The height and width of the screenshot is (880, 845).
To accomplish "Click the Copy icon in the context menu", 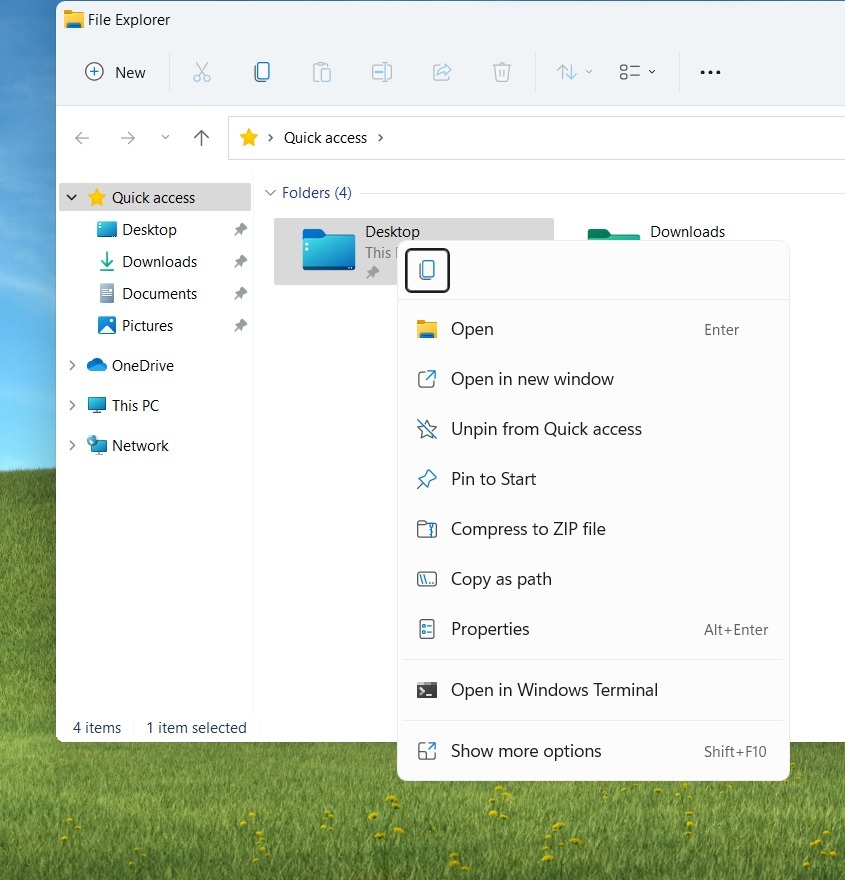I will click(x=428, y=271).
